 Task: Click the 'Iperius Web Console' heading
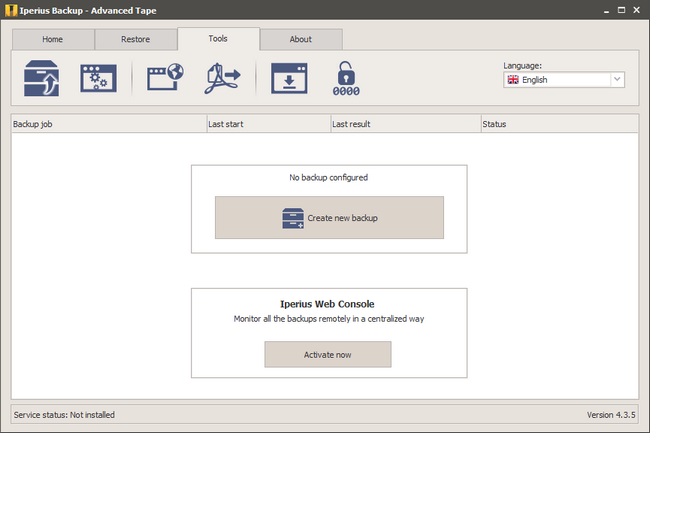coord(327,304)
